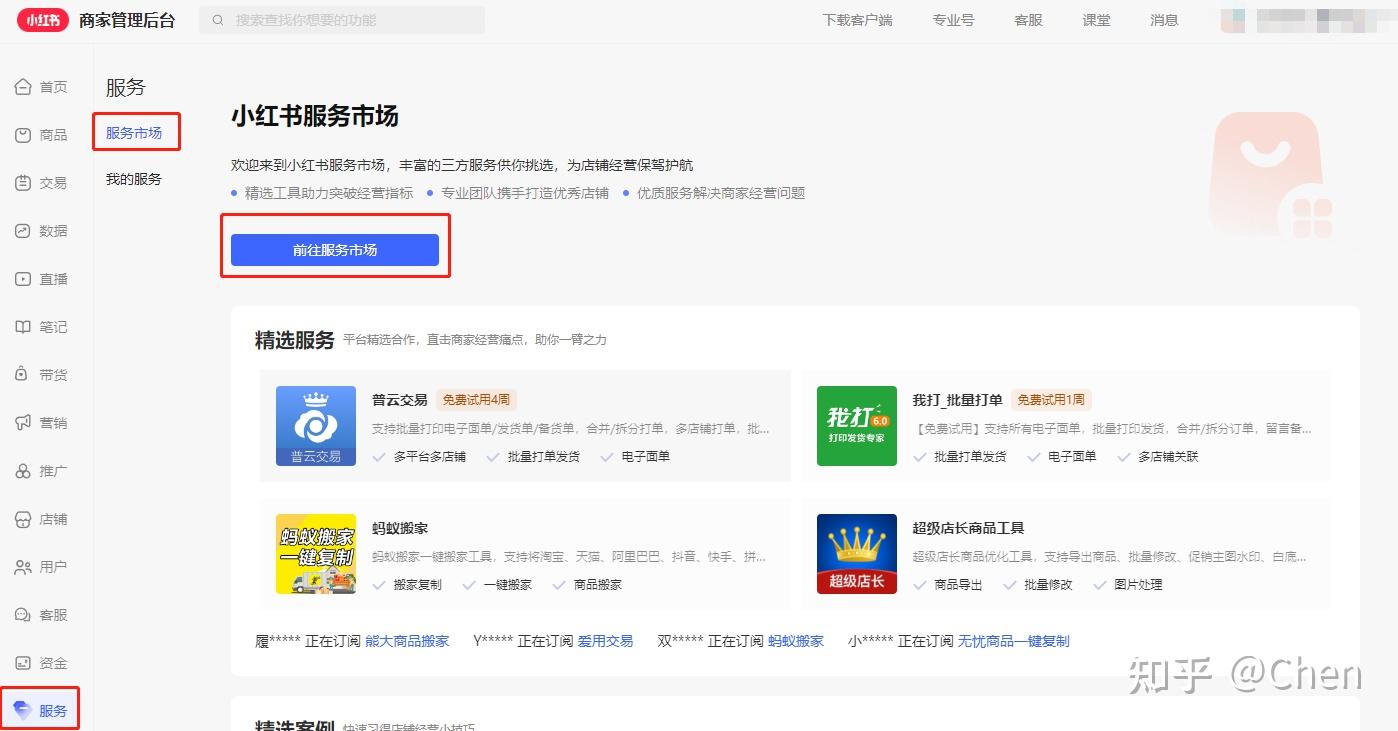Open the 首页 home sidebar icon

[40, 86]
